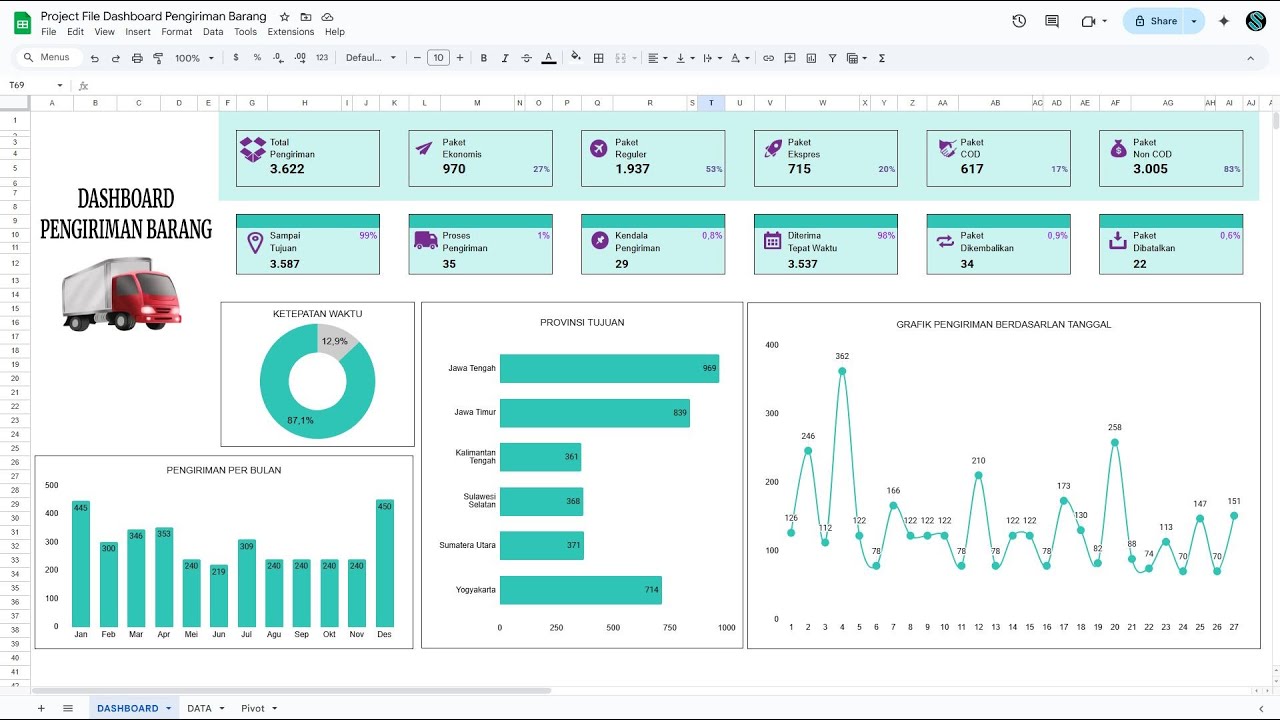1280x720 pixels.
Task: Apply currency format with the dollar icon
Action: (236, 58)
